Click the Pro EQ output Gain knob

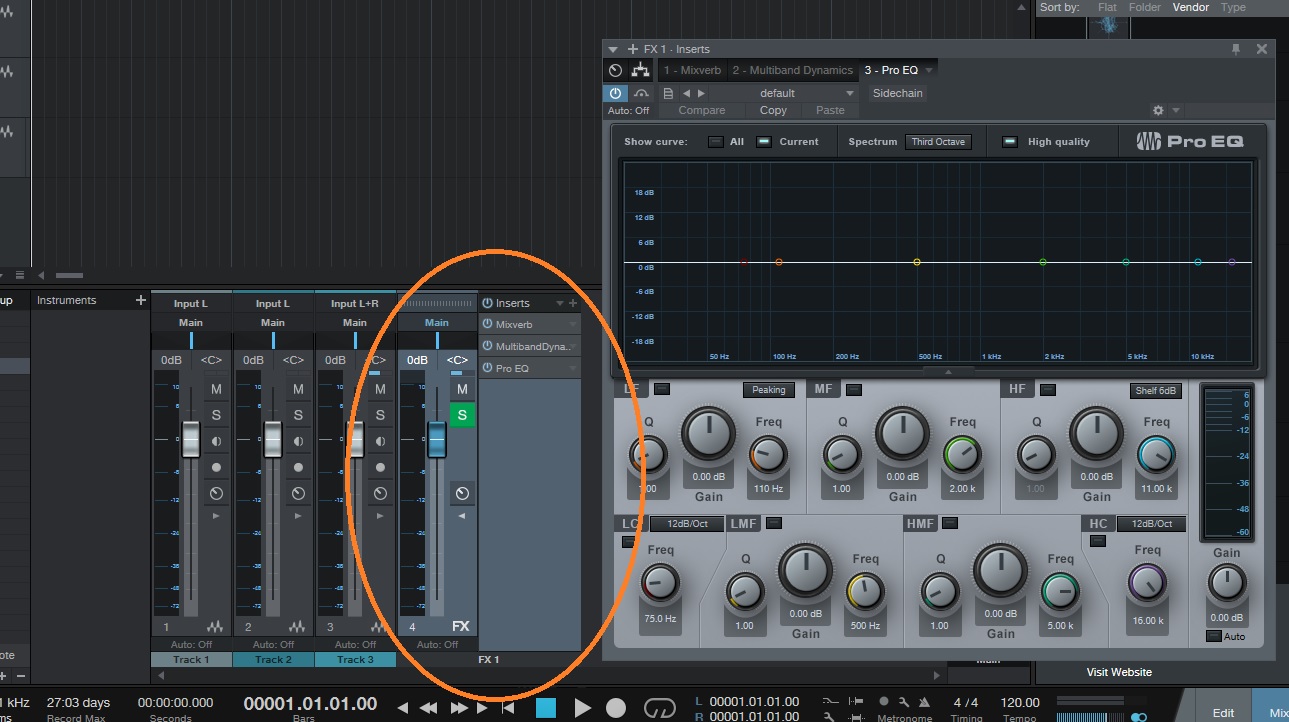(1227, 581)
